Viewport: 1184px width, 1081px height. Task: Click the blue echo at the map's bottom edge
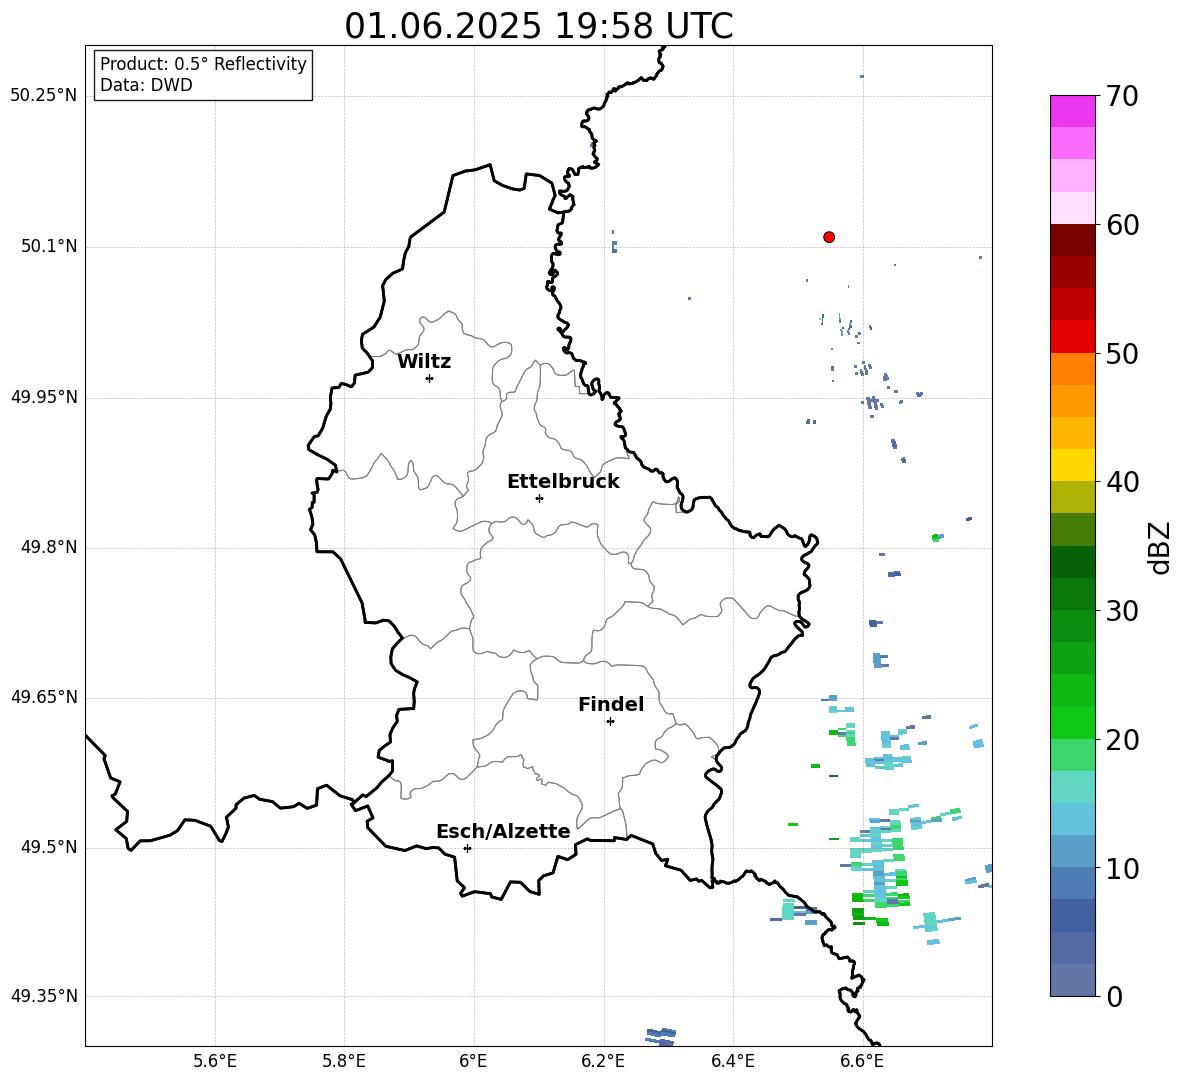click(x=661, y=1036)
